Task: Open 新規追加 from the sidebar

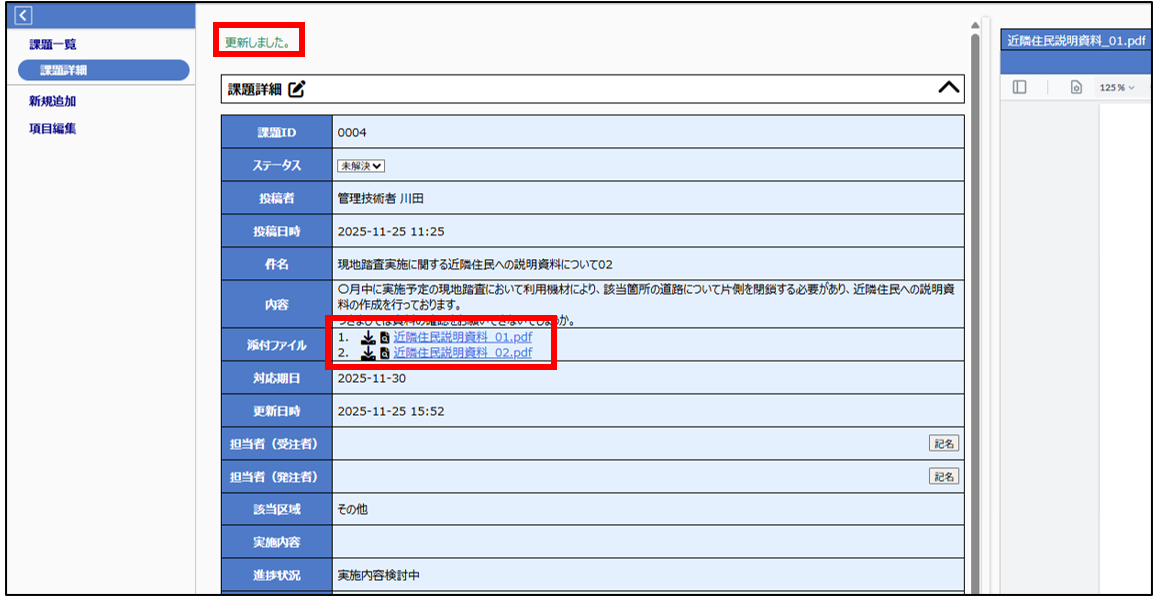Action: [53, 101]
